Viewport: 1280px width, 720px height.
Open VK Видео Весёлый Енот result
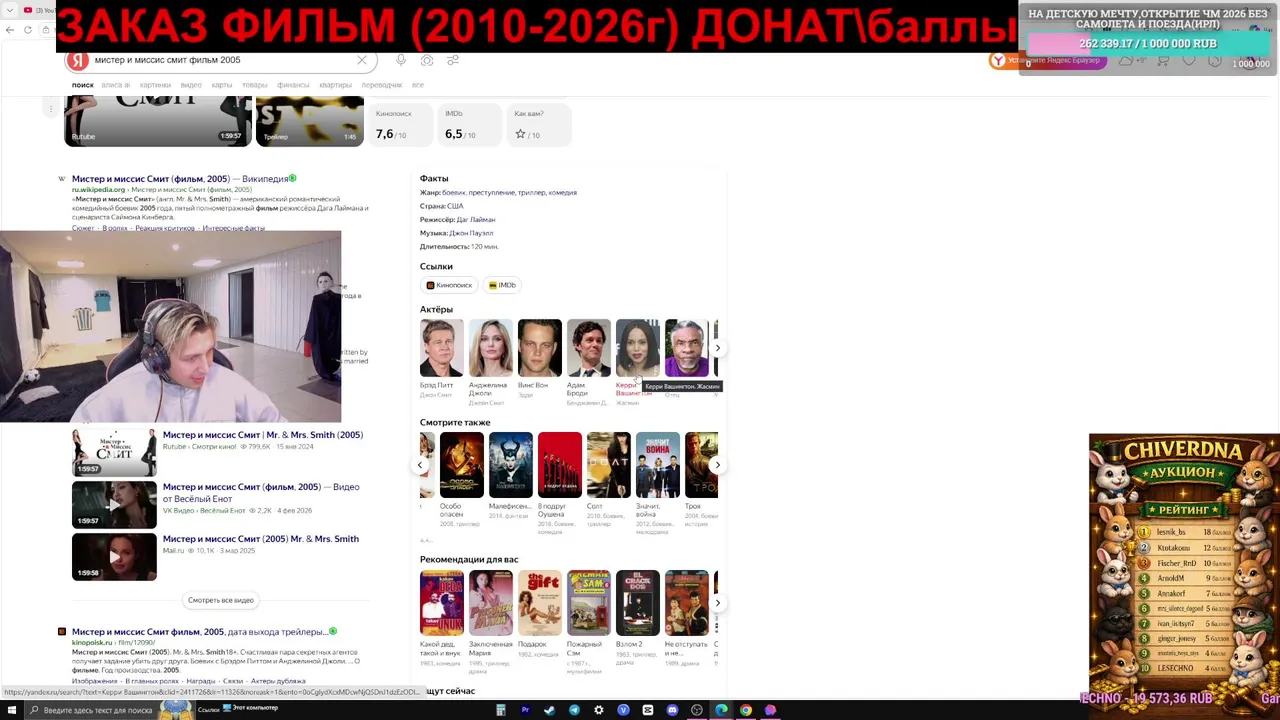click(x=261, y=492)
